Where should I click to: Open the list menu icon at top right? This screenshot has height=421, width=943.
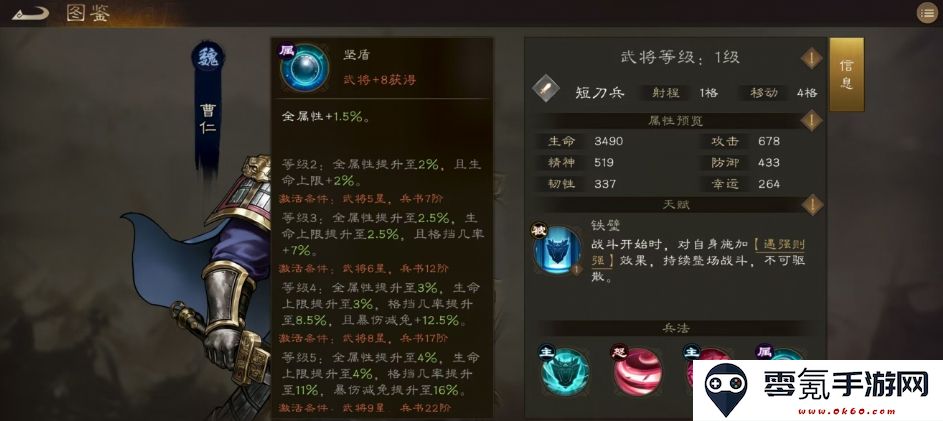point(927,13)
